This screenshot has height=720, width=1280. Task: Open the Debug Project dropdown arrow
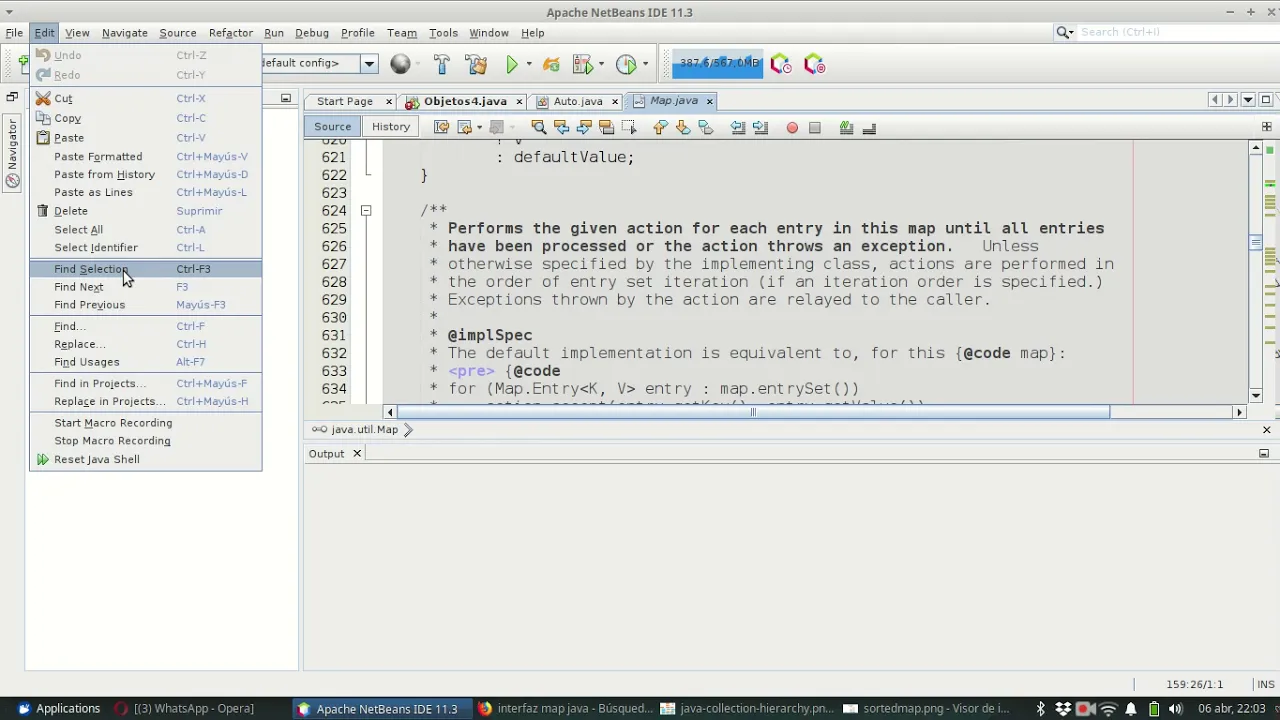tap(601, 64)
